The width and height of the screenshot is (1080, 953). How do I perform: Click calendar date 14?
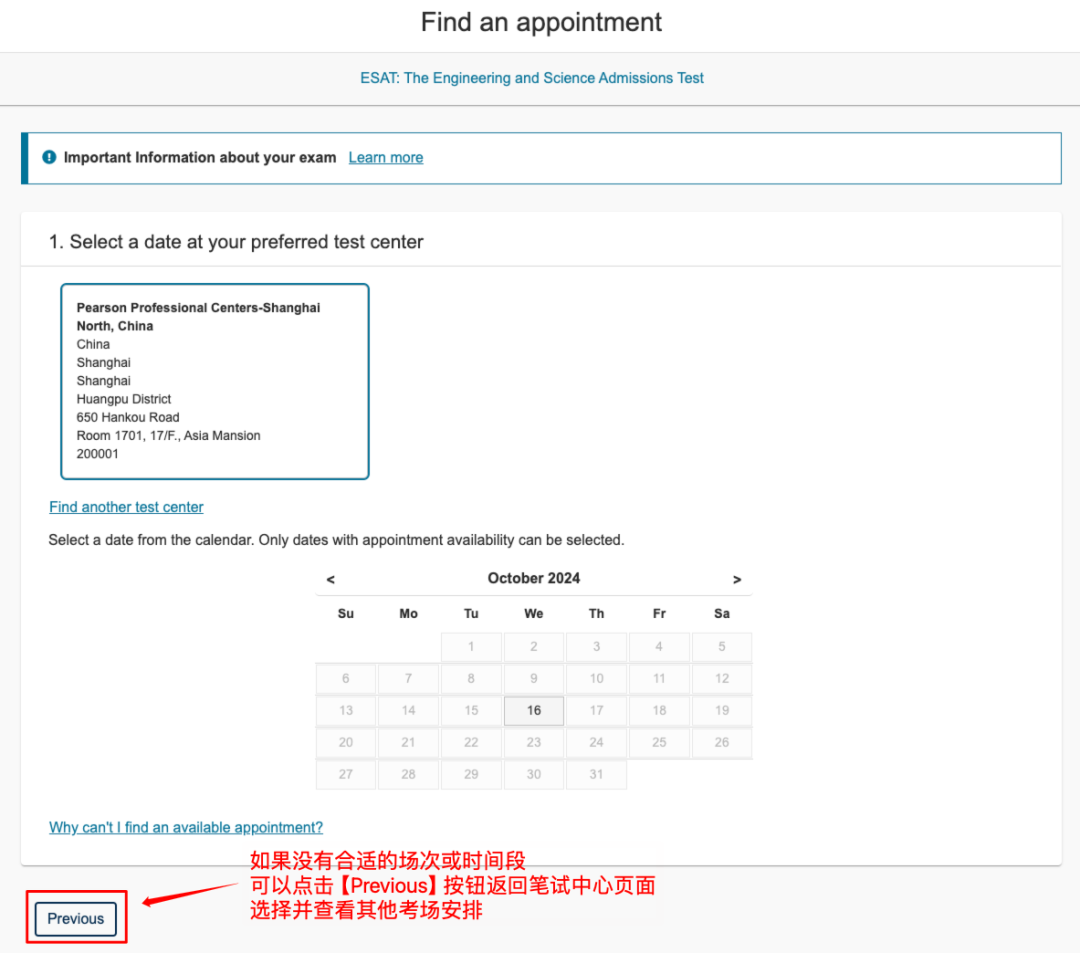click(x=408, y=711)
